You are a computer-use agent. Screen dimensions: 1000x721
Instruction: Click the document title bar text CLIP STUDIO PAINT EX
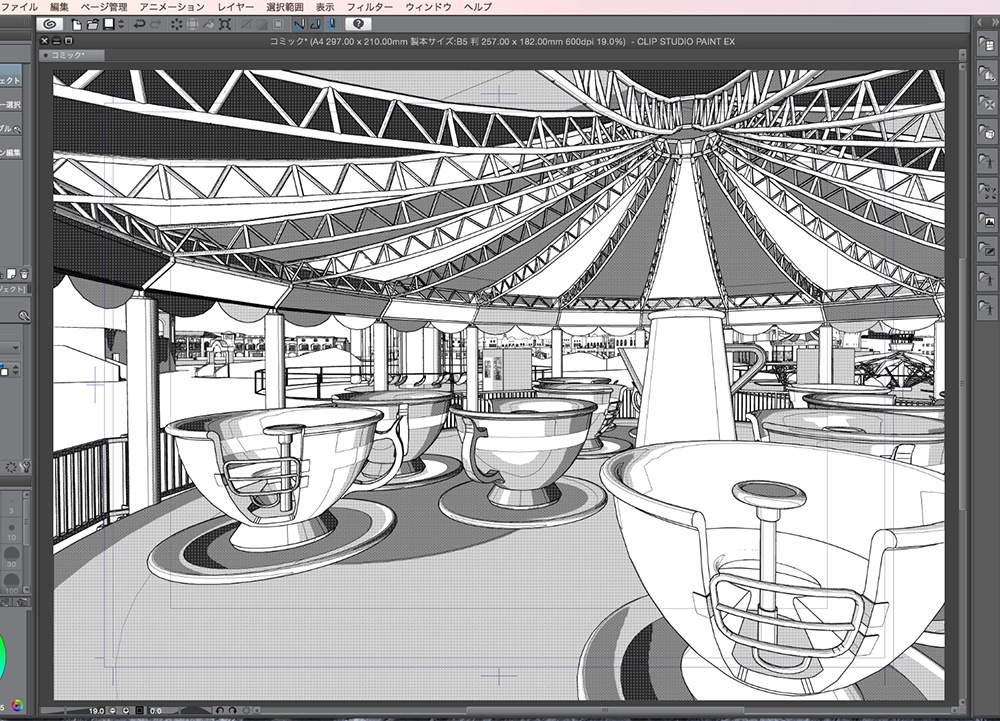point(686,41)
